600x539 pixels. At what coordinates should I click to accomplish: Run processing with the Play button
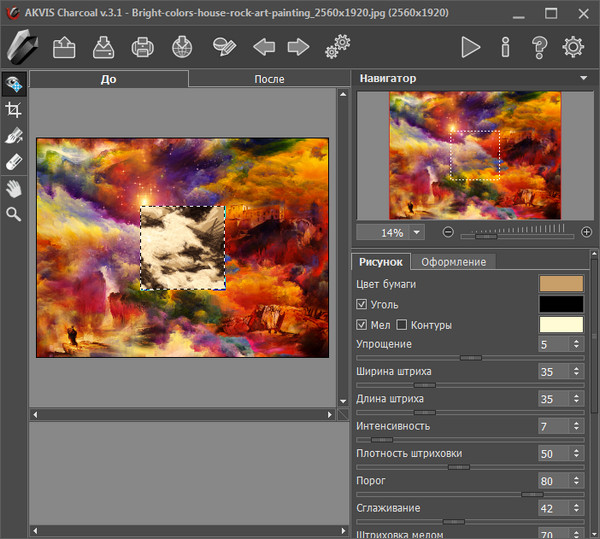click(x=470, y=47)
